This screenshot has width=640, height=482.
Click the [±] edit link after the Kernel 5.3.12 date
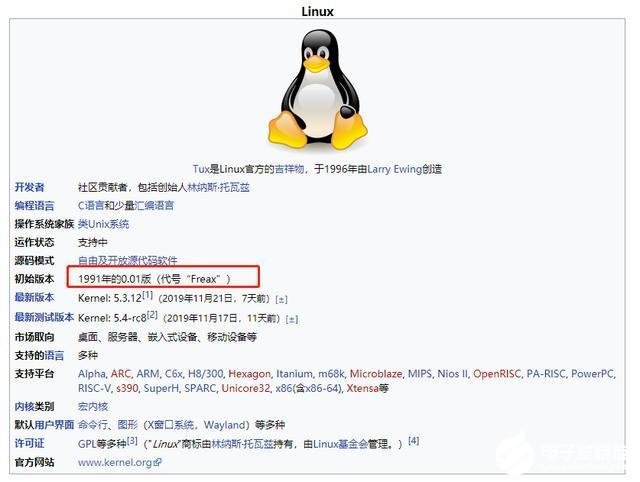(281, 299)
